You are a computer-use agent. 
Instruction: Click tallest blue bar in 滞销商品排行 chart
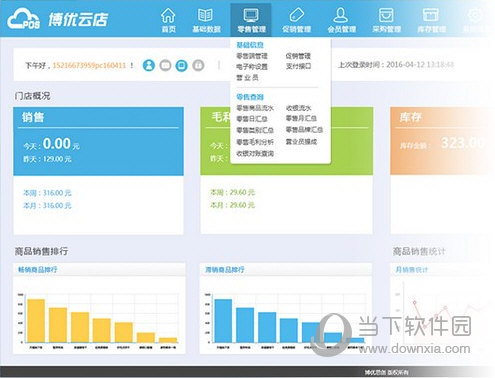(x=223, y=321)
